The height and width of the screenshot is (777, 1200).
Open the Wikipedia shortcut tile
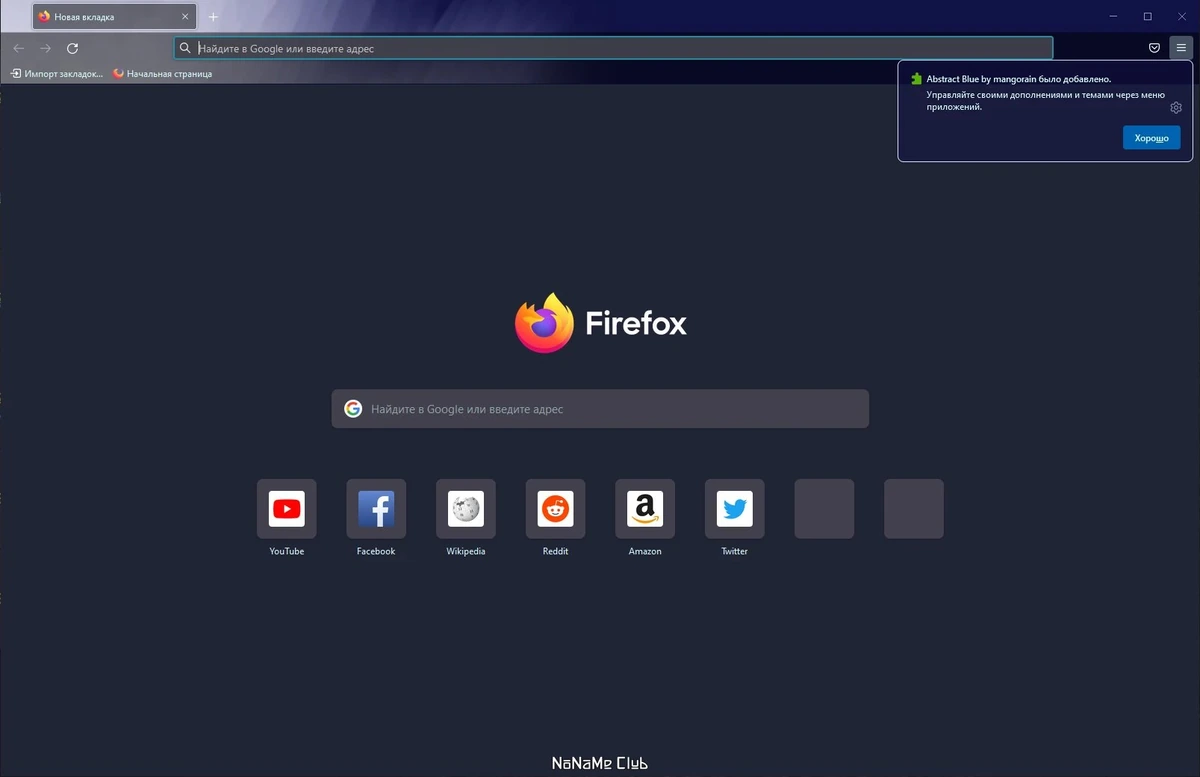(466, 509)
